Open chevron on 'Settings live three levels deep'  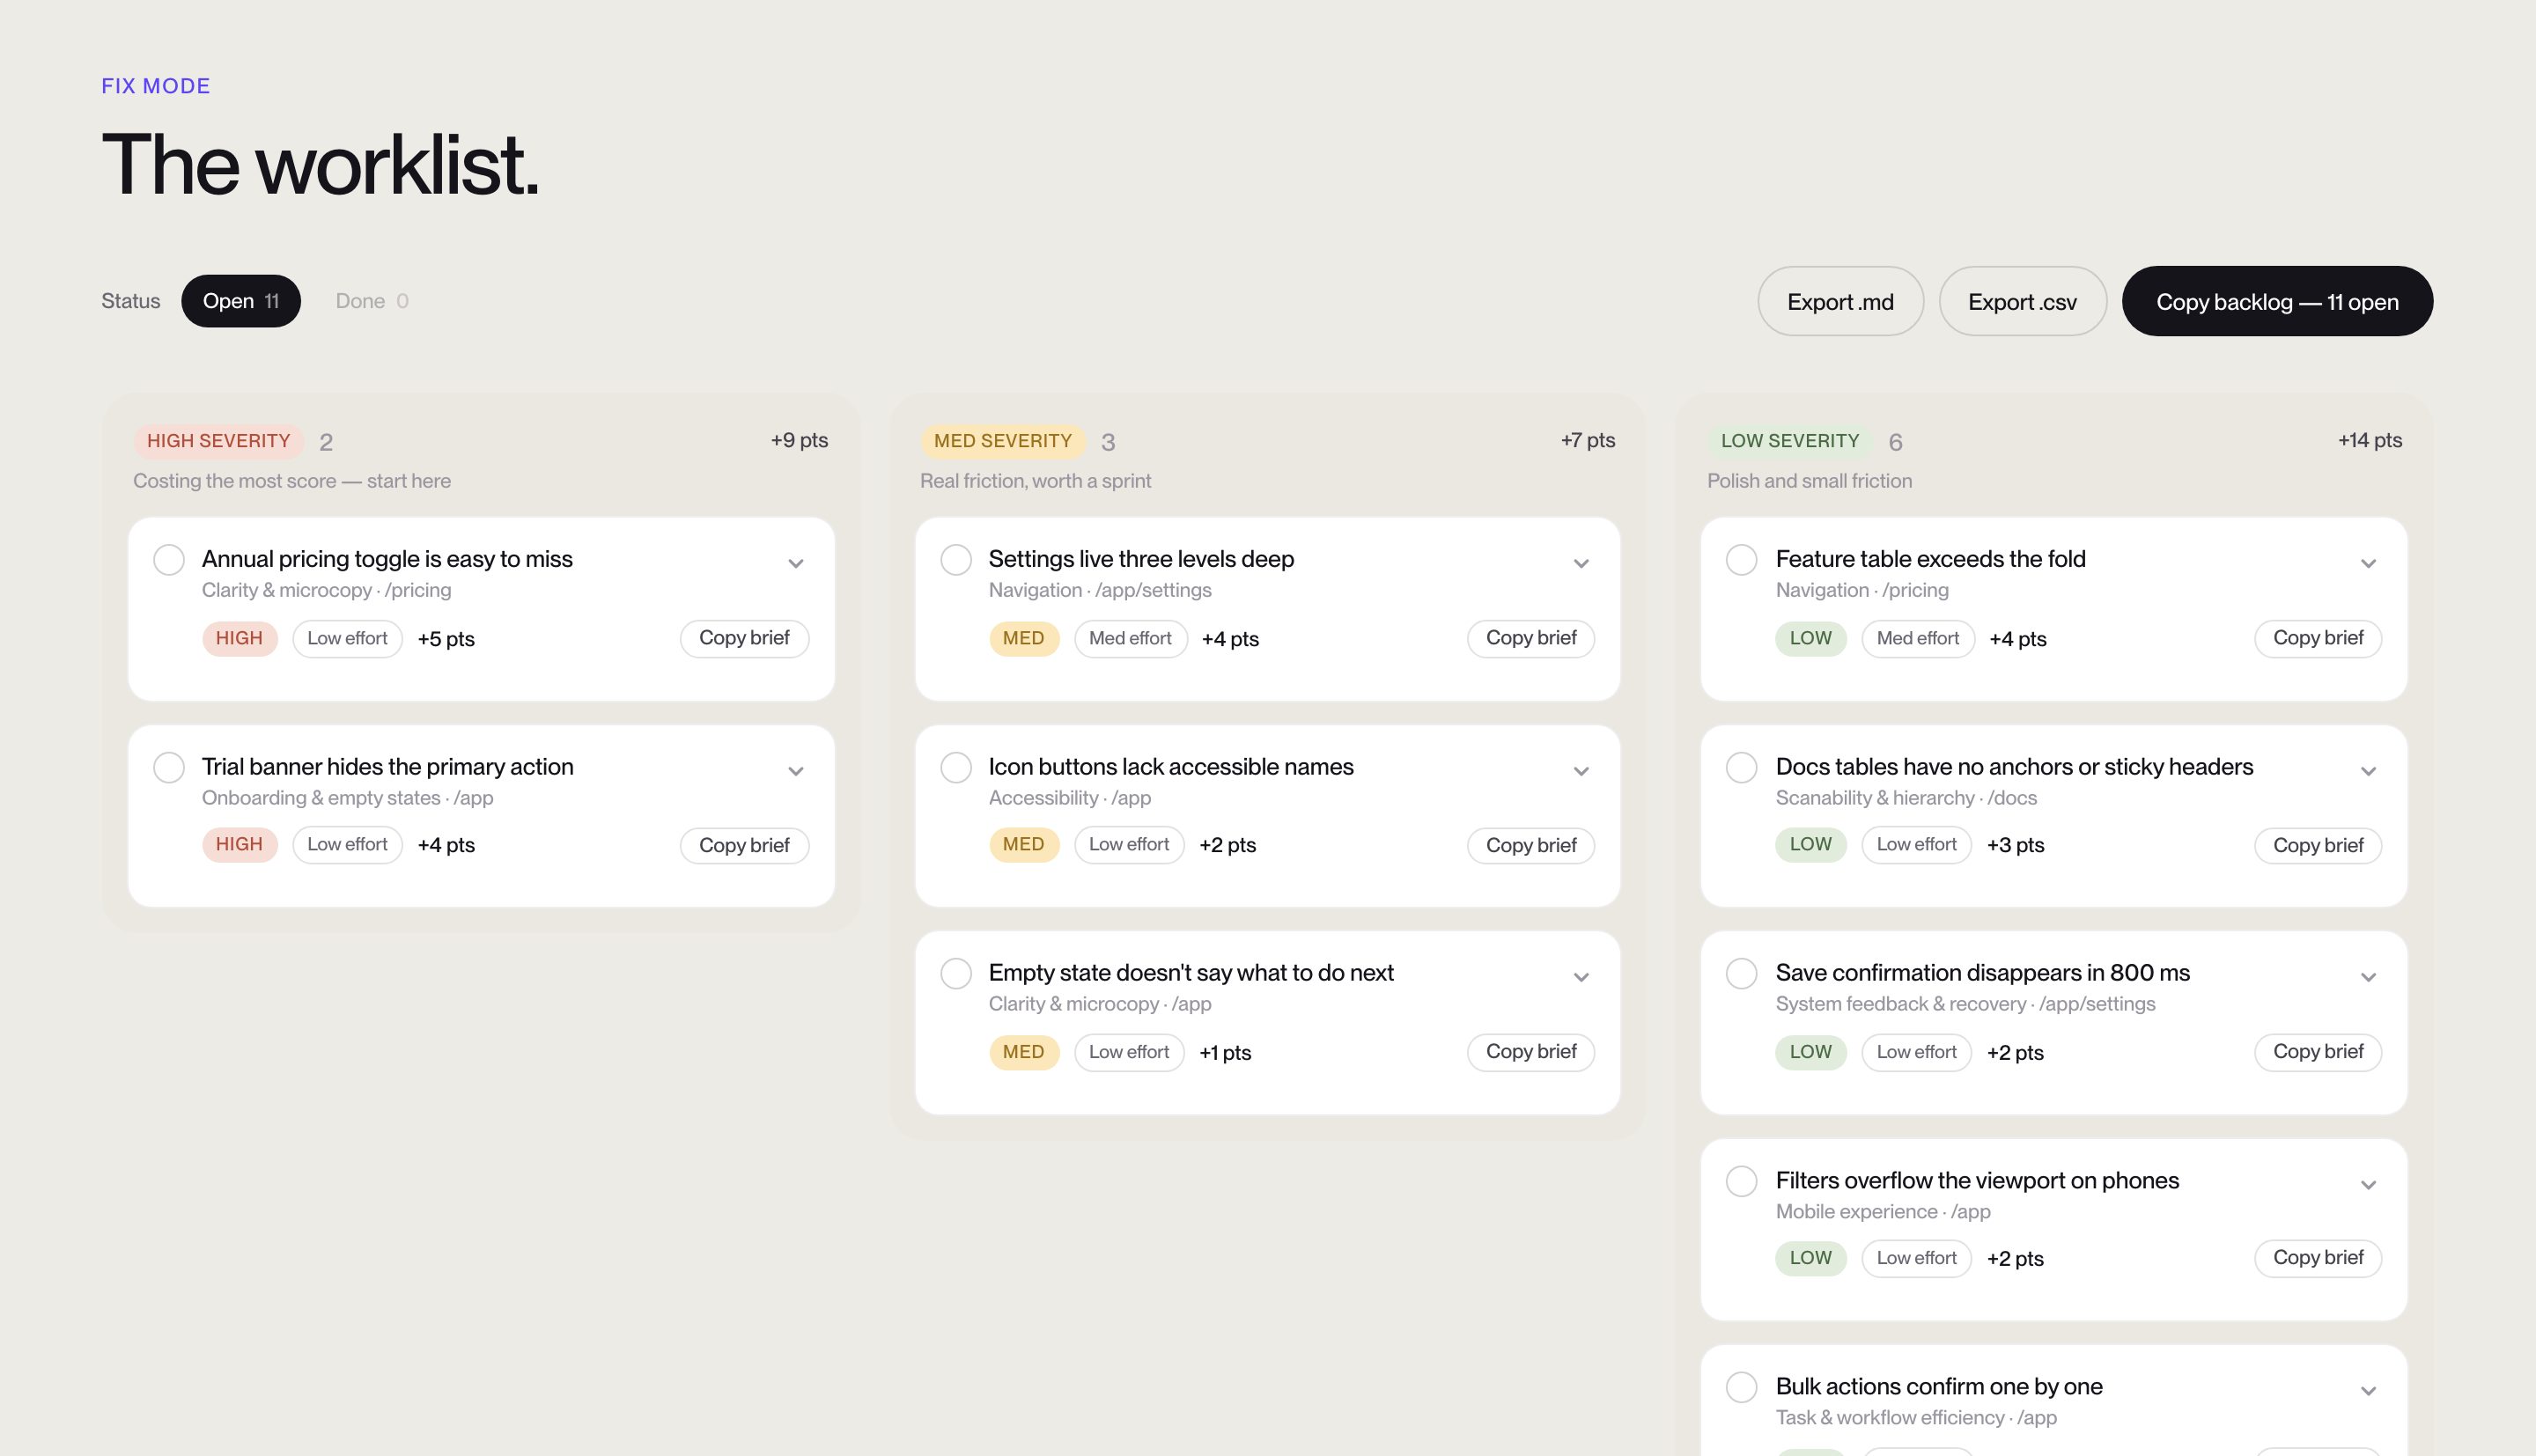[1581, 564]
